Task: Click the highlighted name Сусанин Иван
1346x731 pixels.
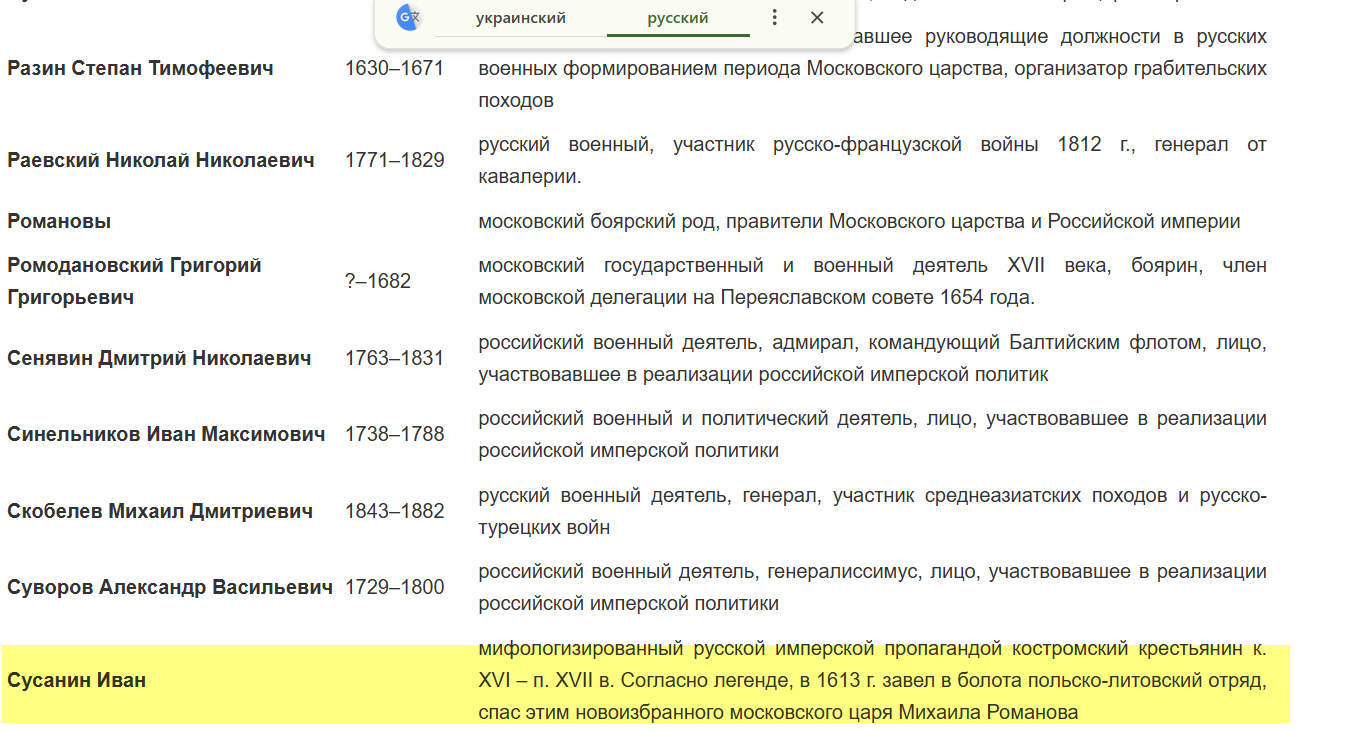Action: (x=76, y=680)
